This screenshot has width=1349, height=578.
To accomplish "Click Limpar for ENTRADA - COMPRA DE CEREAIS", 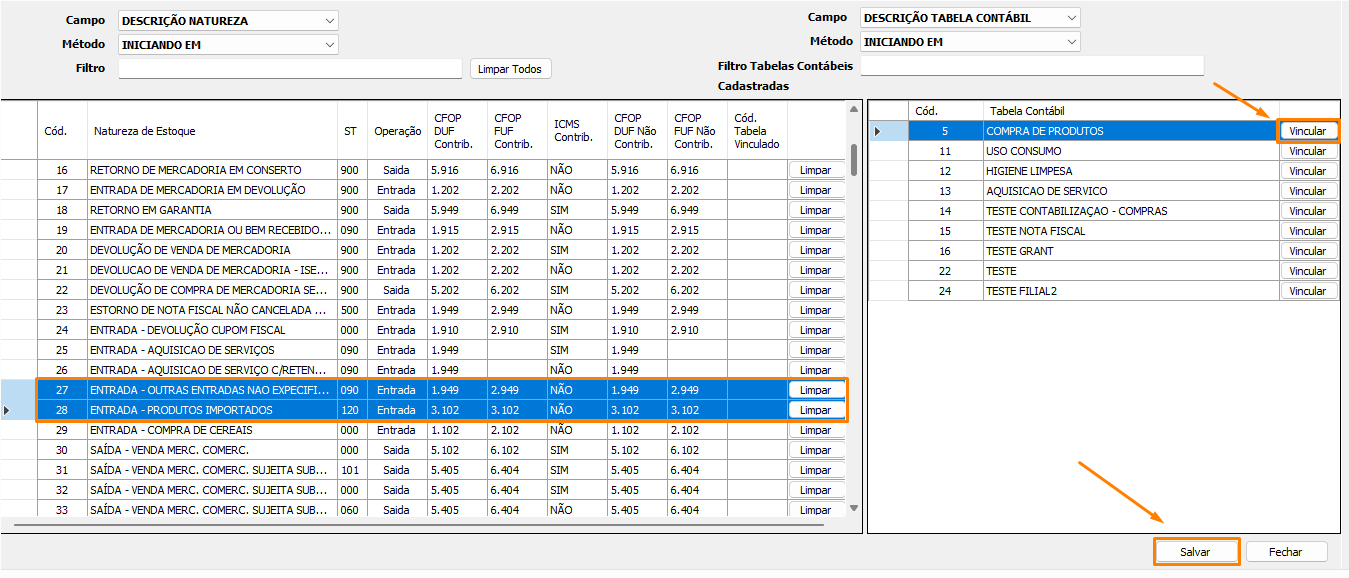I will pos(816,430).
